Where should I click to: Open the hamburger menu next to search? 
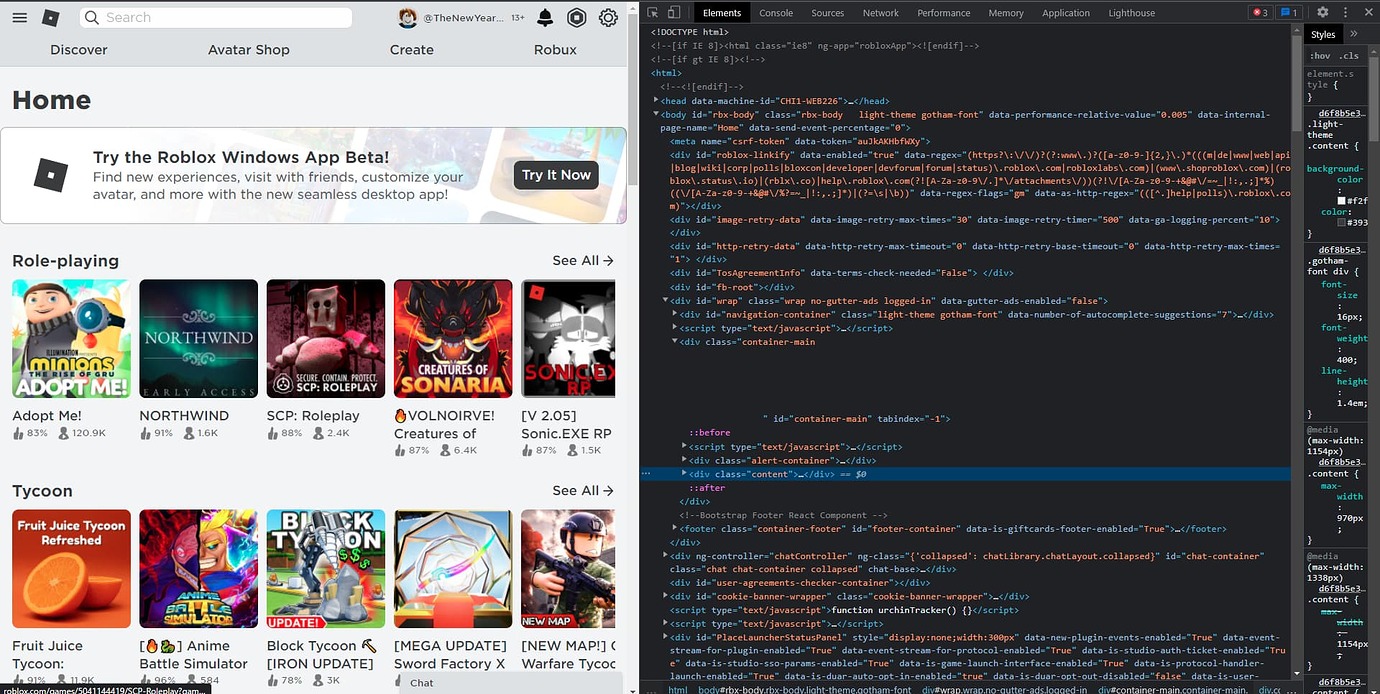(19, 18)
